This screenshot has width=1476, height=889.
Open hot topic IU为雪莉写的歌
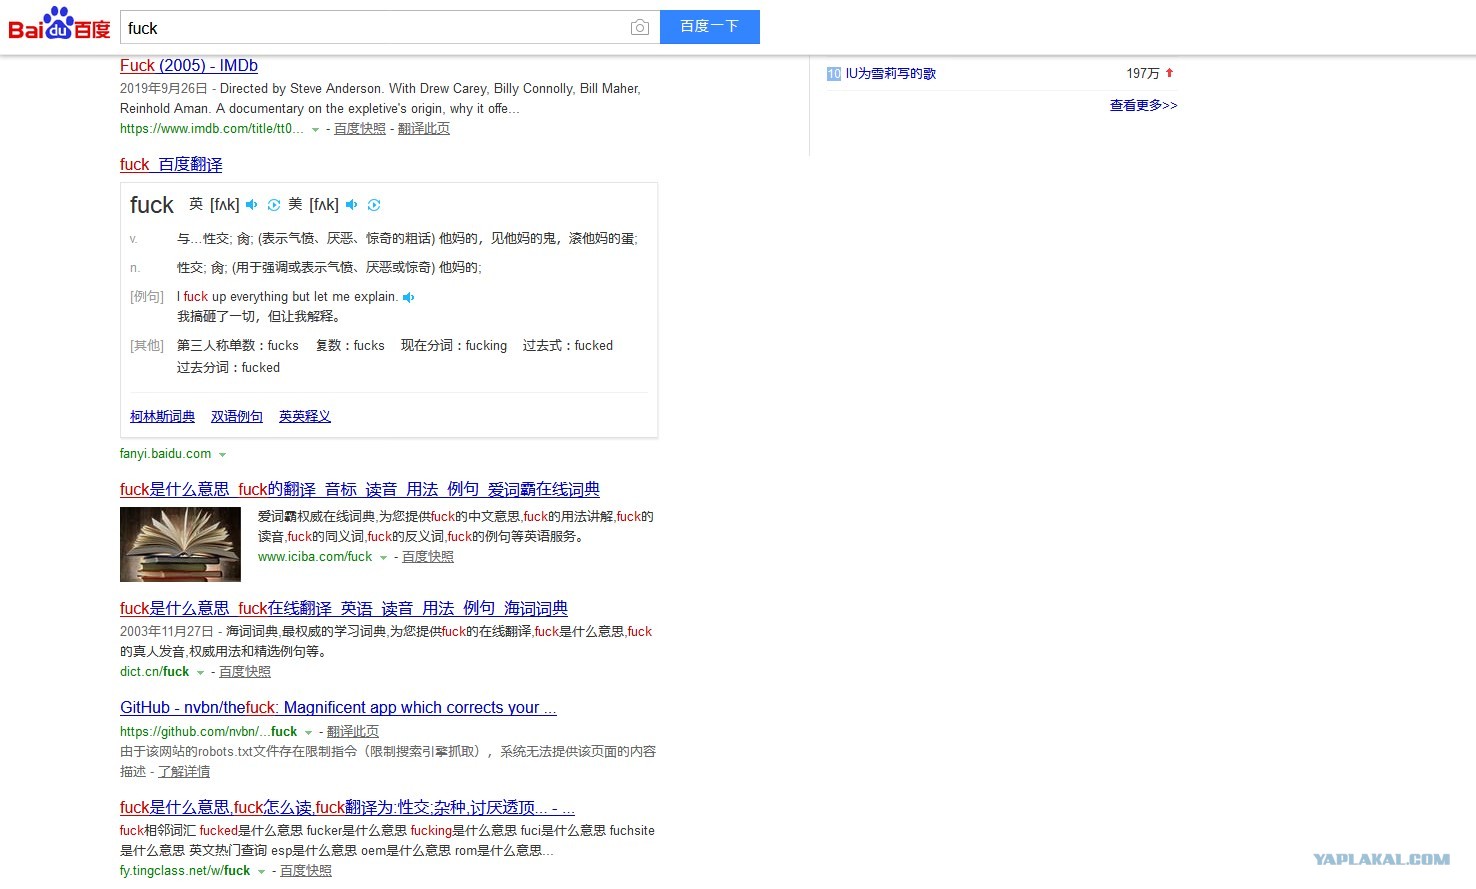[x=891, y=74]
